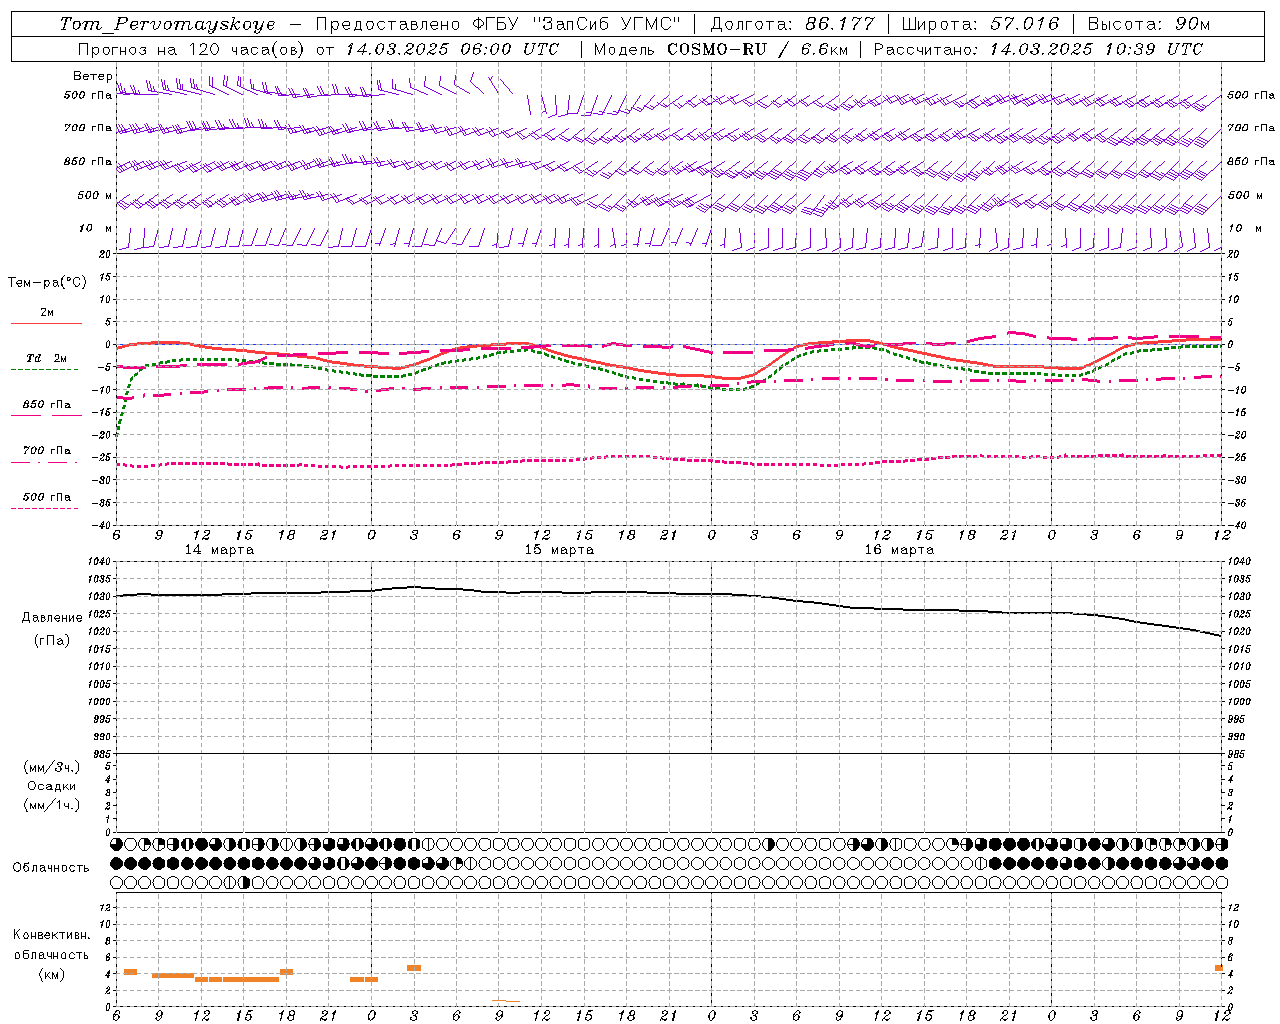Select the "Осадки" precipitation panel label

[x=52, y=786]
